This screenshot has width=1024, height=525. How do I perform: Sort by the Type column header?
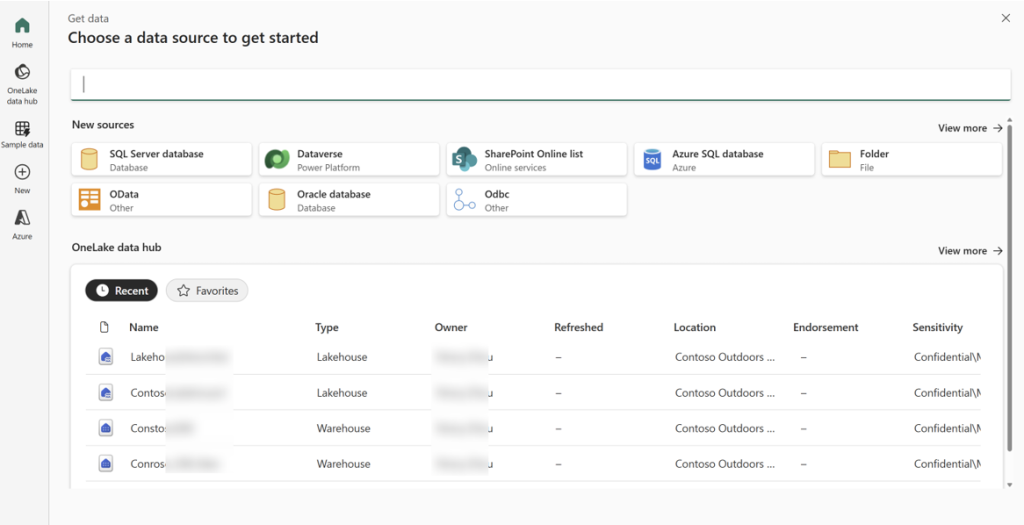(327, 327)
